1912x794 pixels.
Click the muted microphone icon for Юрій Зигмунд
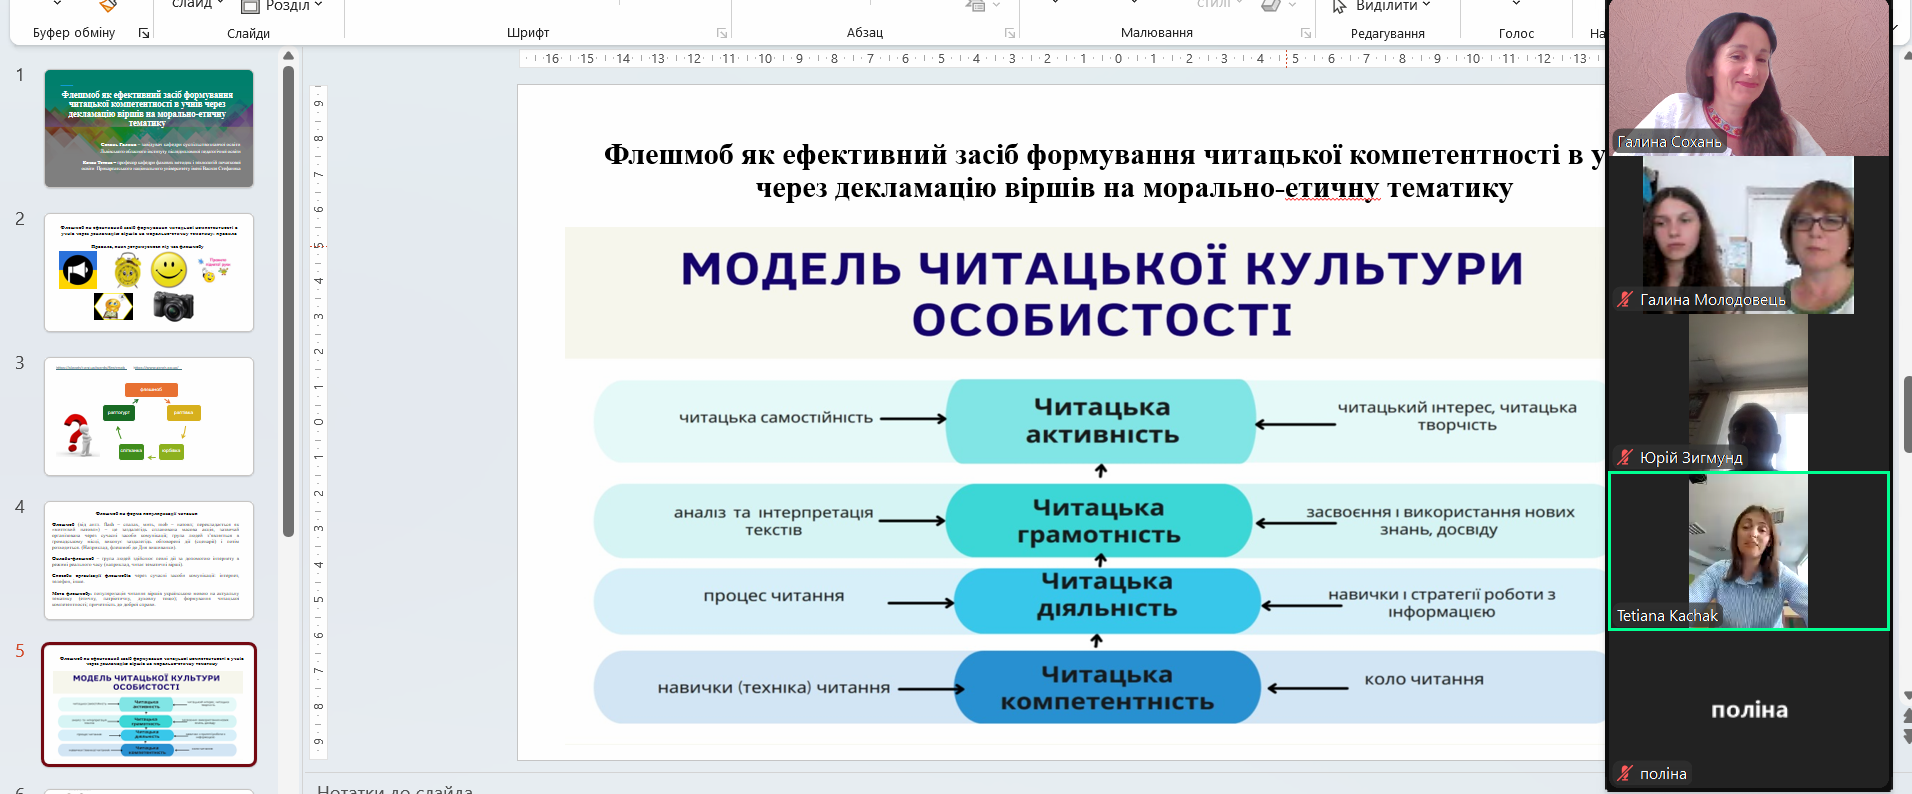pyautogui.click(x=1624, y=457)
